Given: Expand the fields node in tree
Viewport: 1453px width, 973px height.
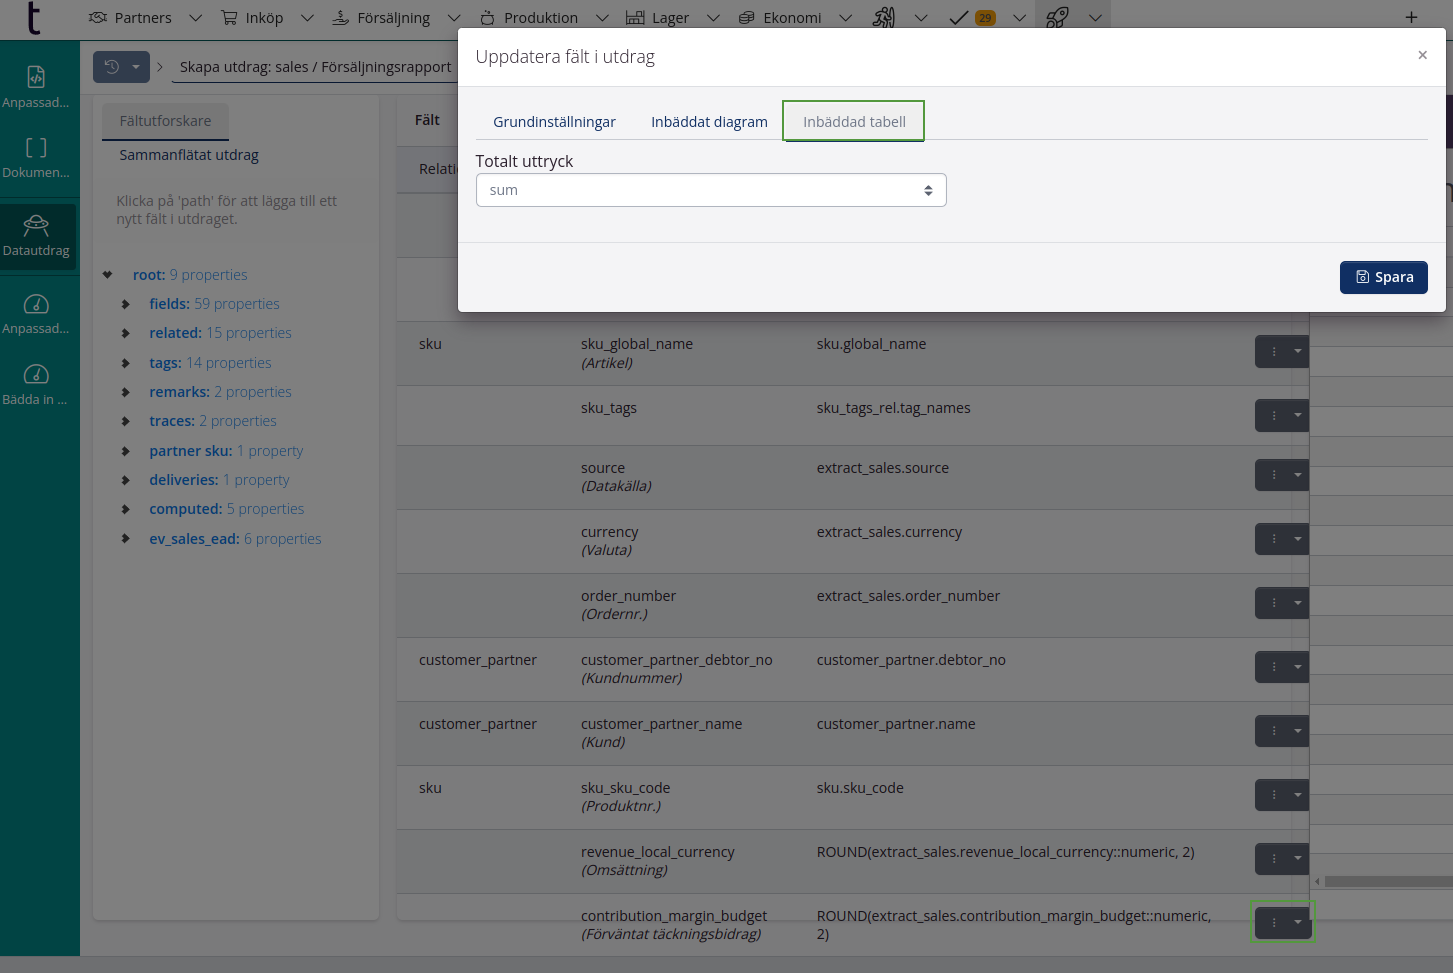Looking at the screenshot, I should coord(126,304).
